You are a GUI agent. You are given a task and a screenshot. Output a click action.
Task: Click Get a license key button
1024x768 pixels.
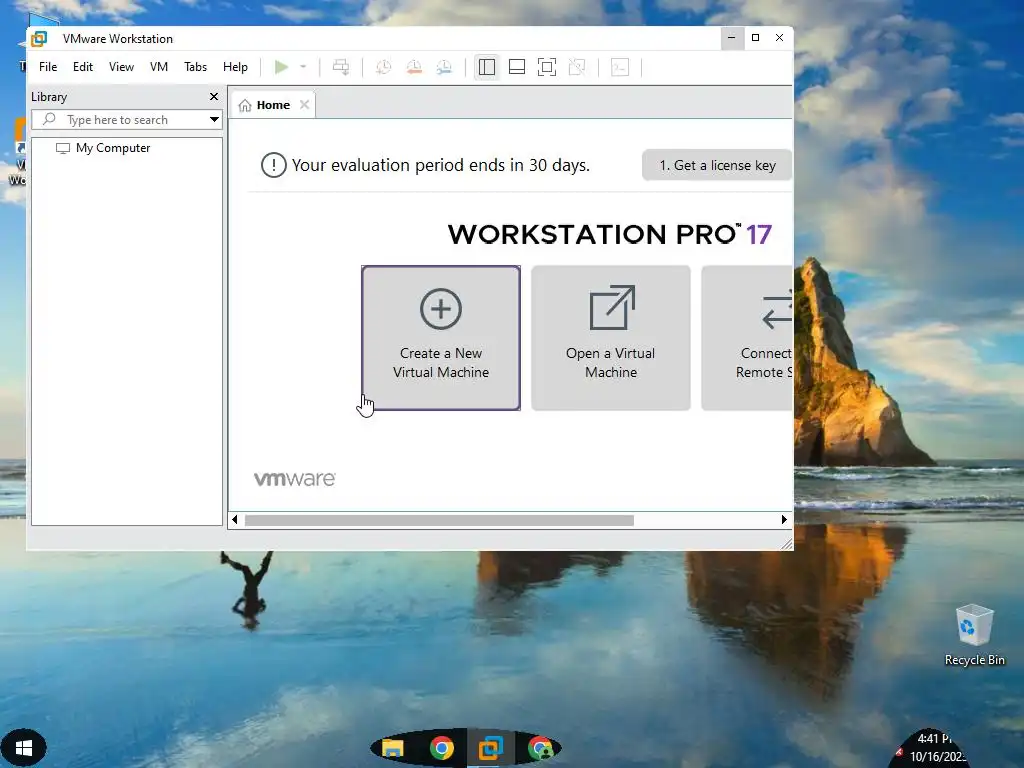[717, 165]
